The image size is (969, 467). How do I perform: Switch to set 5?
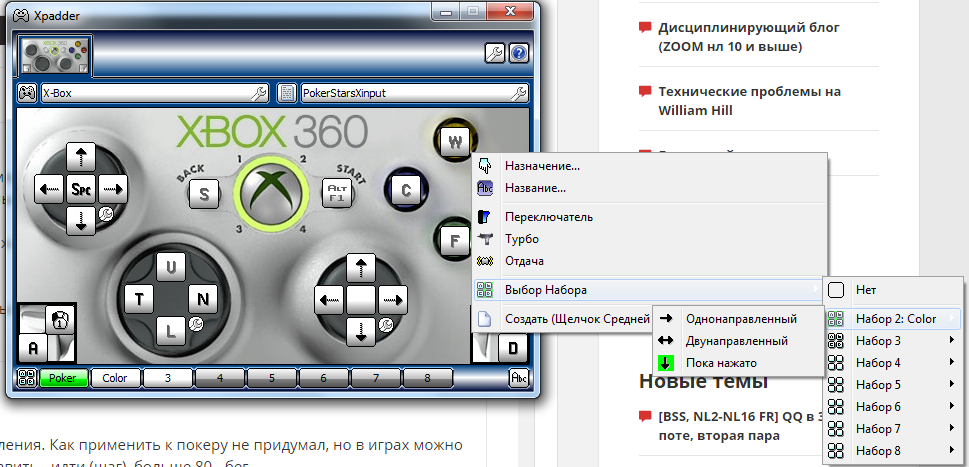271,378
